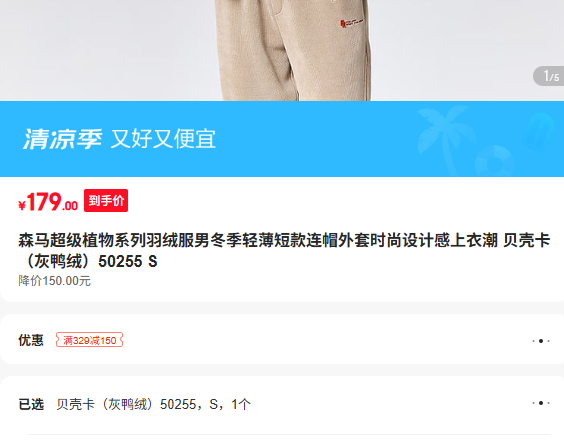Viewport: 564px width, 442px height.
Task: Tap the 满329减150 coupon tag
Action: coord(90,340)
